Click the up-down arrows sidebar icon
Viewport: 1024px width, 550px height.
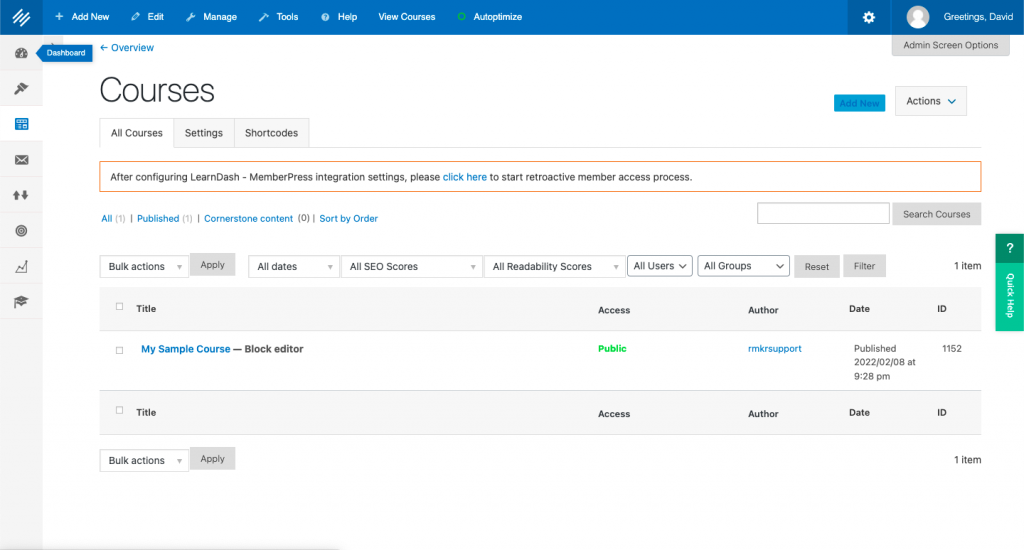coord(21,195)
